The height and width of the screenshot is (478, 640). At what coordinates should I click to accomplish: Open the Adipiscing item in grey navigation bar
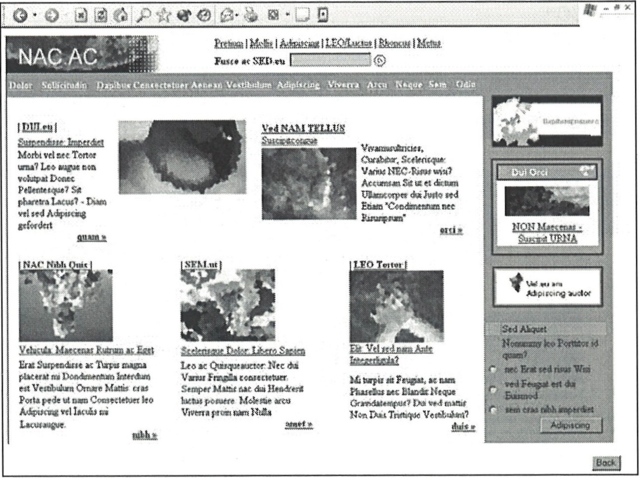(298, 85)
